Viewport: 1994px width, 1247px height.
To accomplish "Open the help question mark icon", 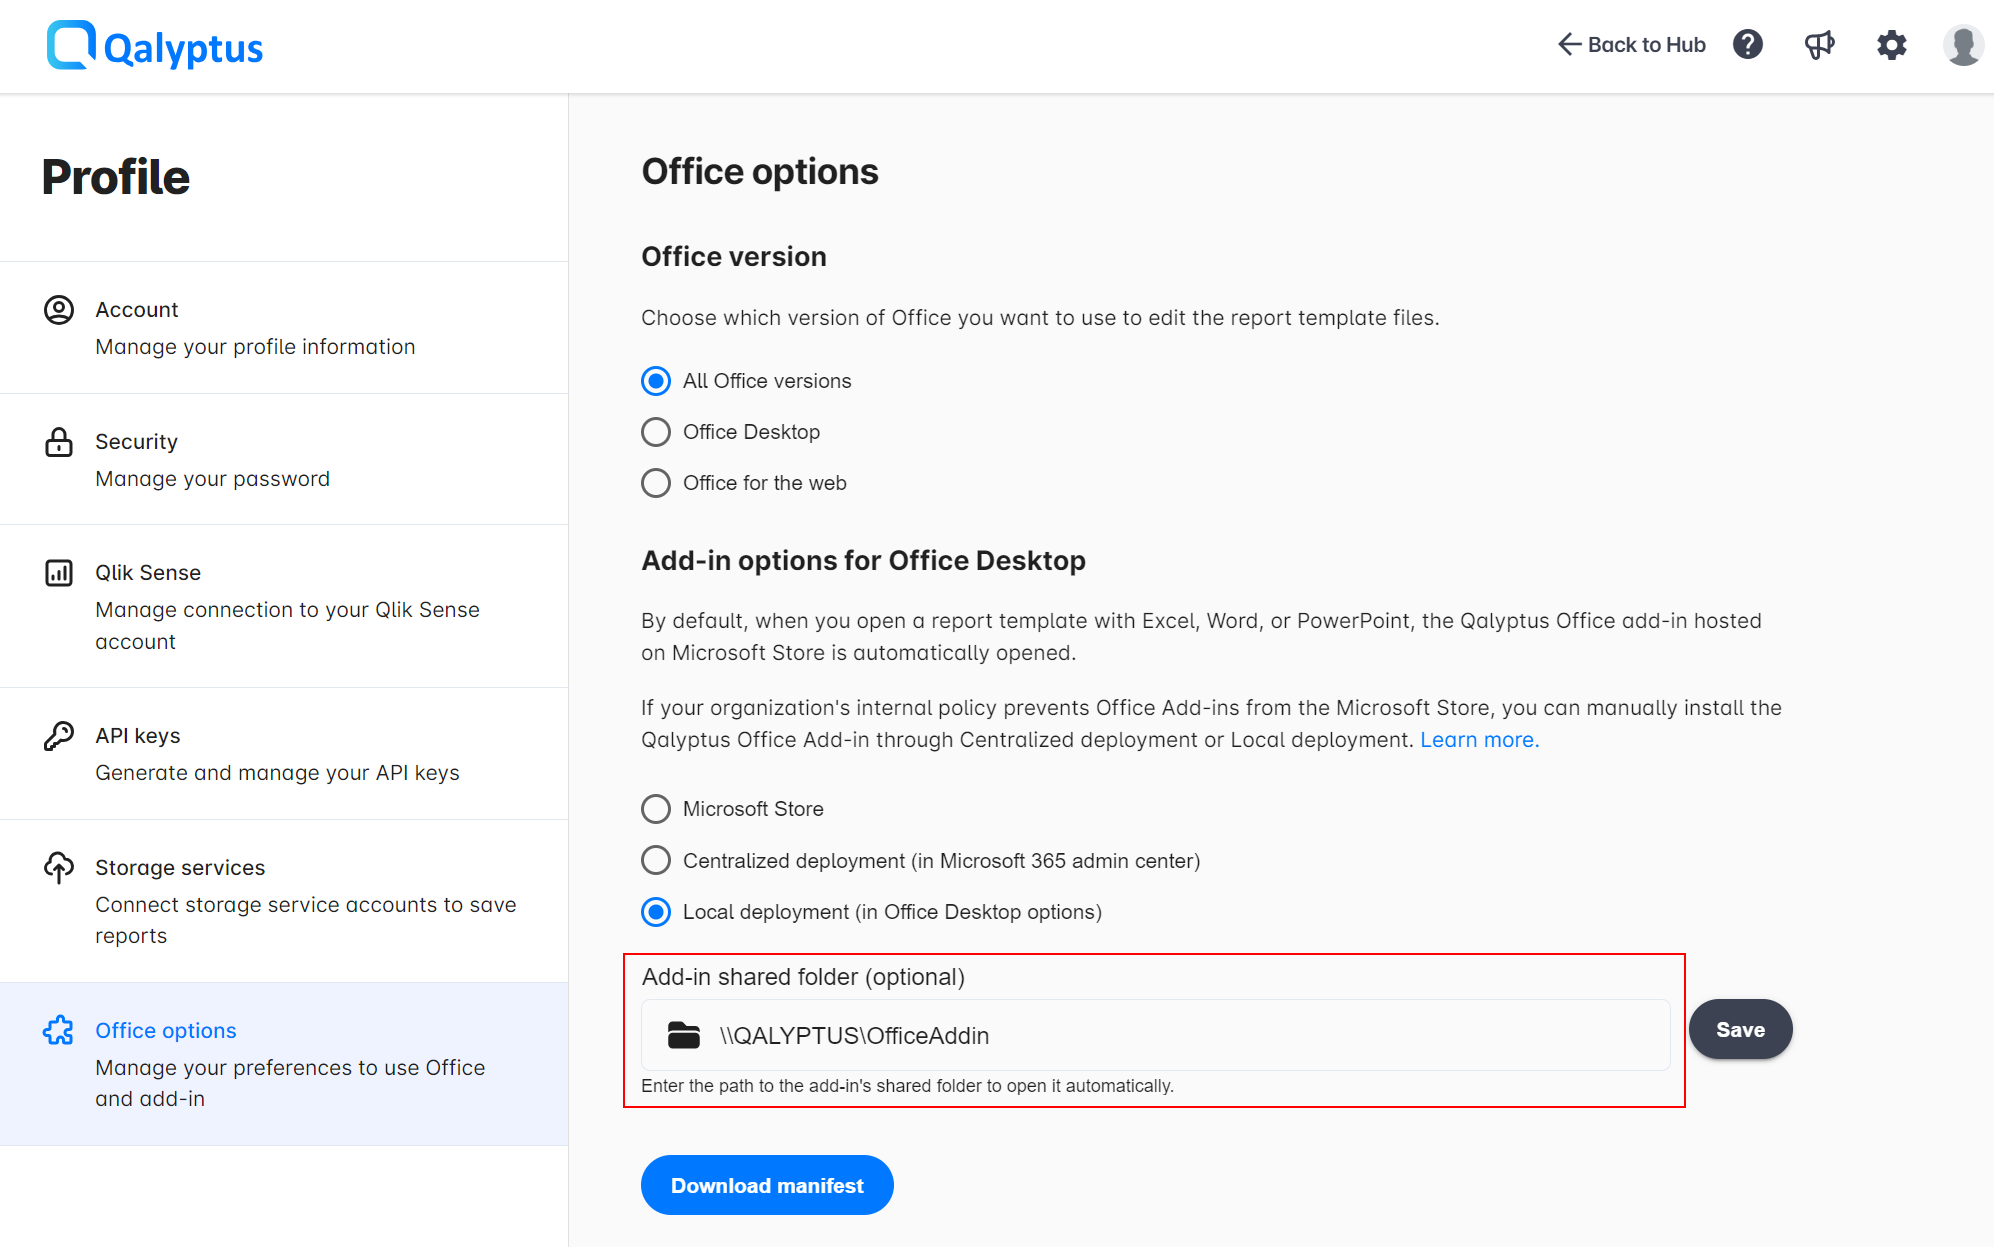I will click(x=1747, y=44).
